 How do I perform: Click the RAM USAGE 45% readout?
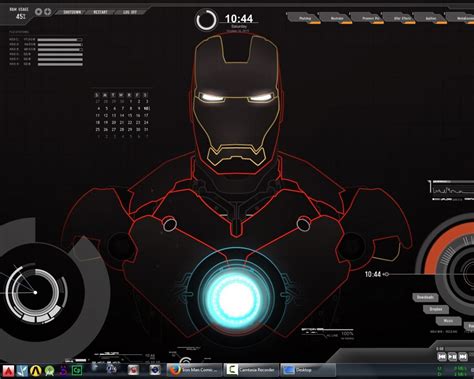(19, 14)
